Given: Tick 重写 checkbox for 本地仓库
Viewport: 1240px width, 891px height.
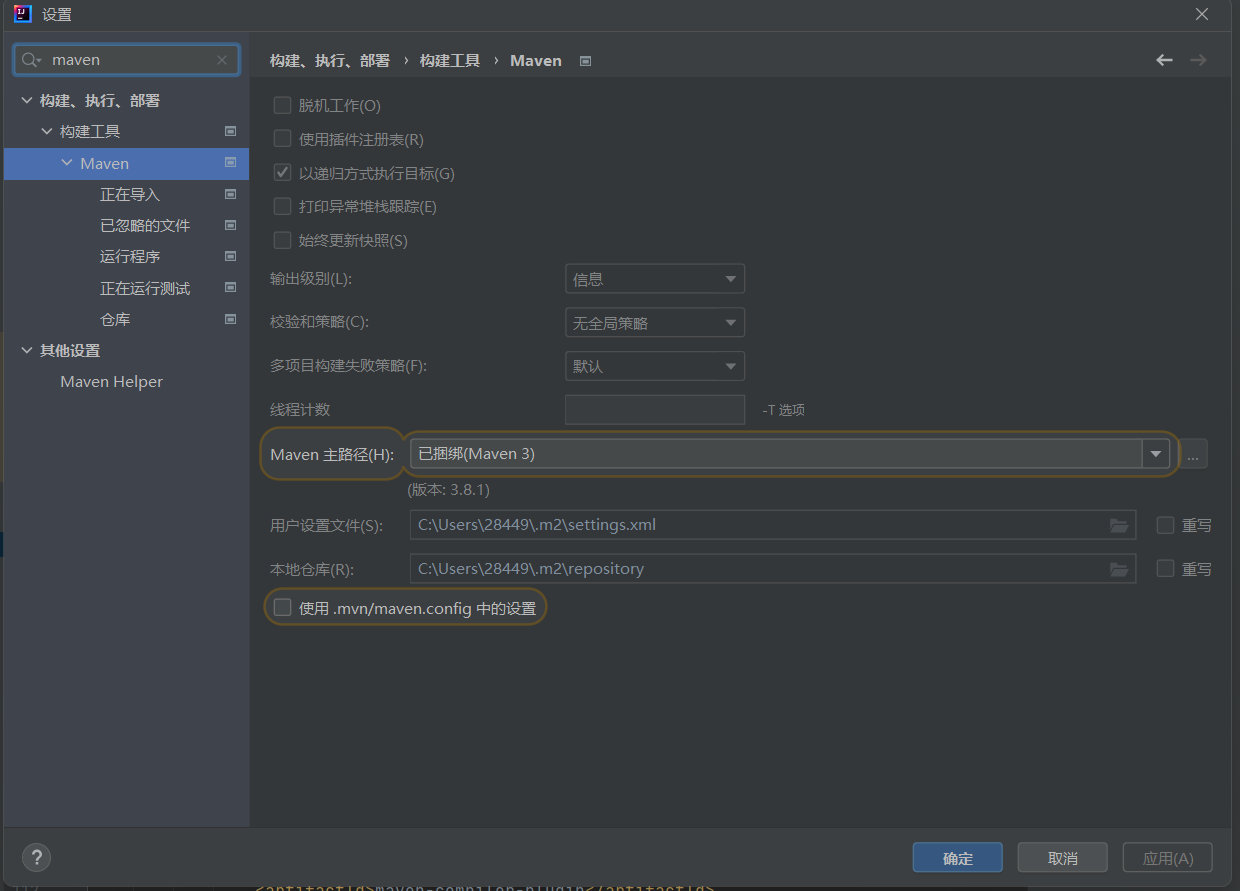Looking at the screenshot, I should 1165,568.
